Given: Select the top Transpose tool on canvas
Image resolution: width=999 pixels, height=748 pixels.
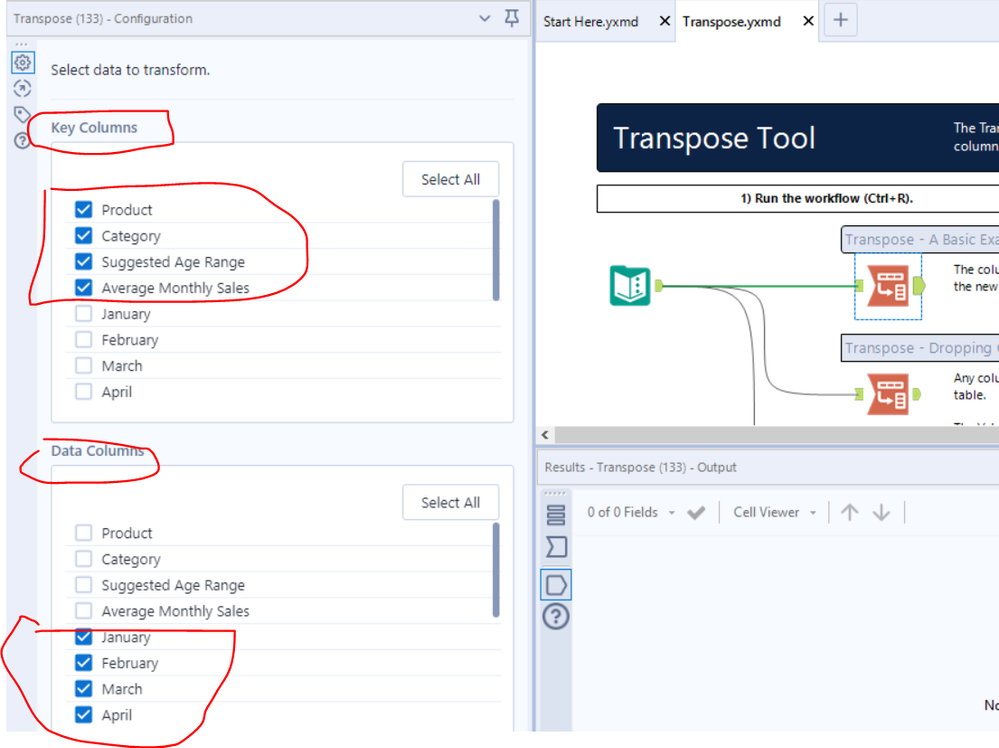Looking at the screenshot, I should (888, 285).
